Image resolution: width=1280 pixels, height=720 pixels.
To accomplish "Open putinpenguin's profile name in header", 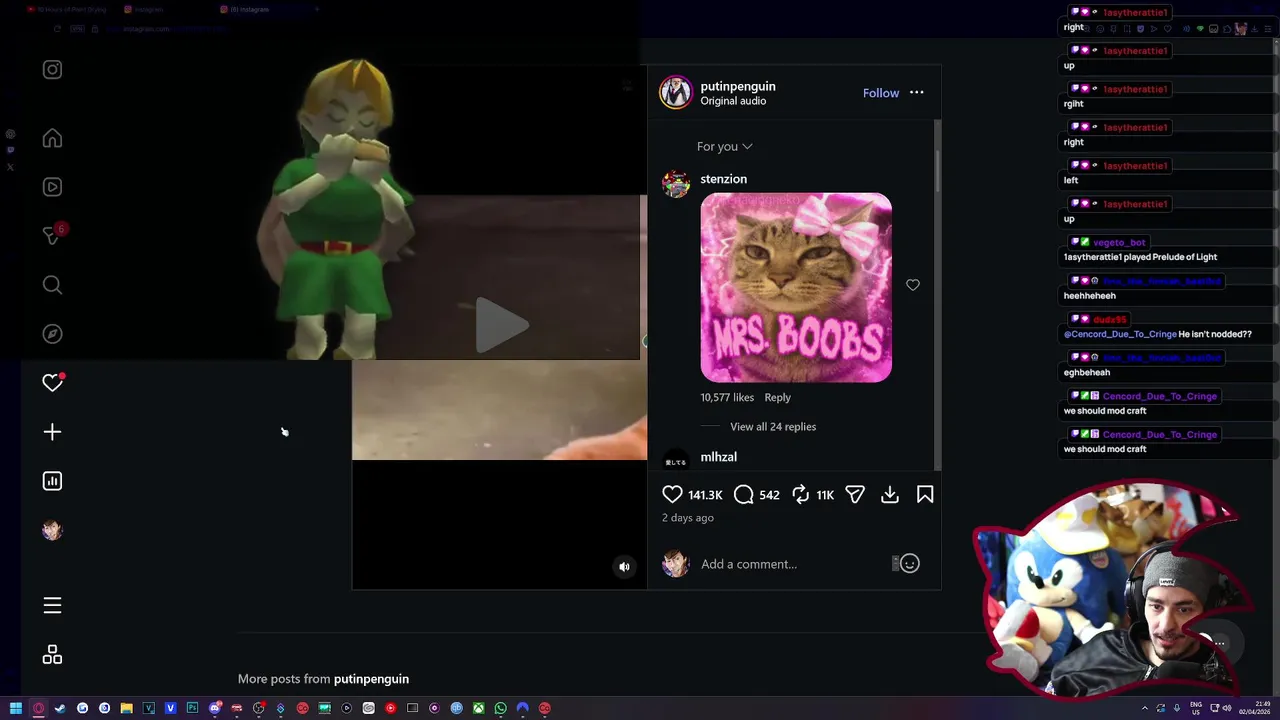I will pos(738,86).
